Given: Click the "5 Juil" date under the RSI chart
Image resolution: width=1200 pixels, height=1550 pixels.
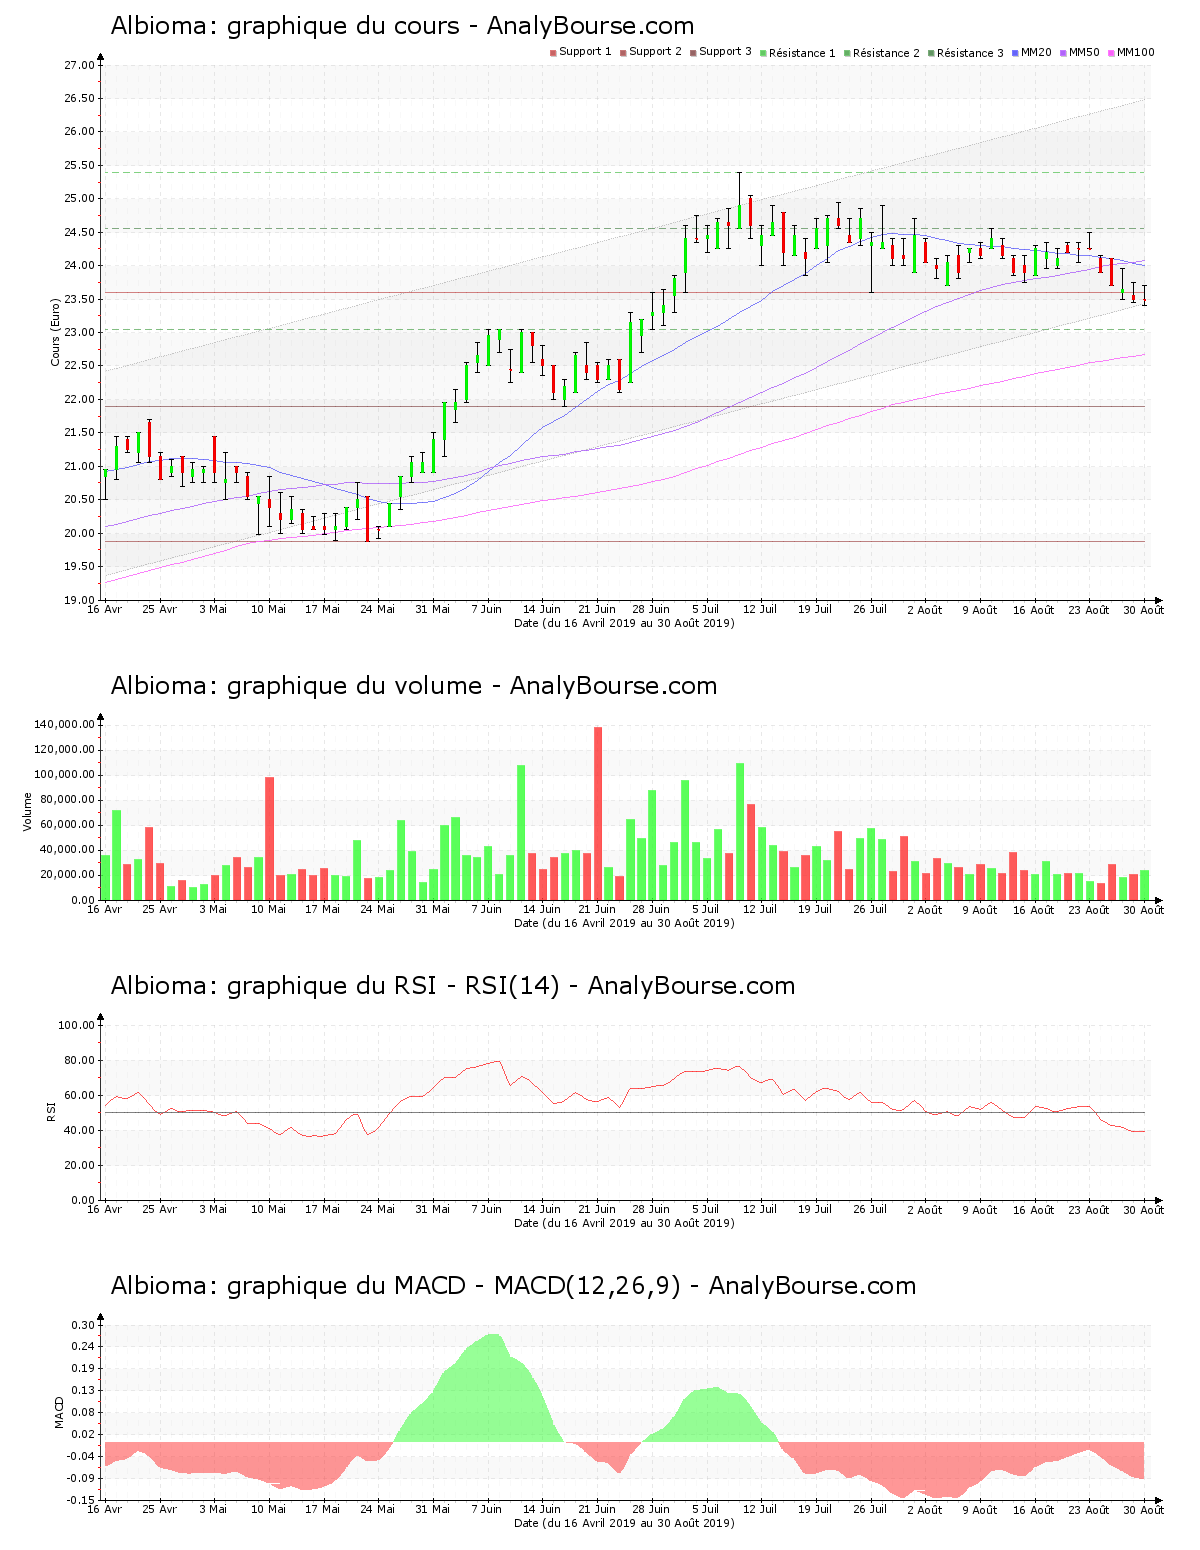Looking at the screenshot, I should [x=706, y=1210].
